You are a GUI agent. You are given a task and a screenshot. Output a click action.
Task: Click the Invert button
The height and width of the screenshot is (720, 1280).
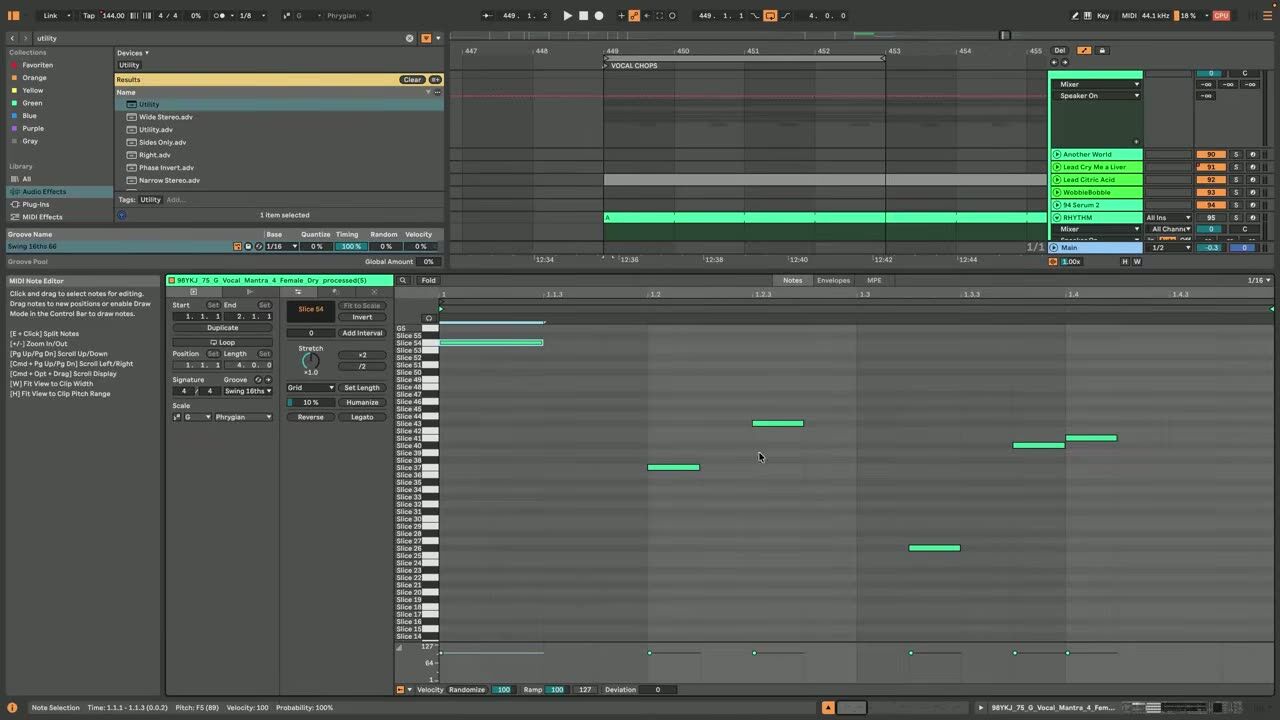pos(362,317)
